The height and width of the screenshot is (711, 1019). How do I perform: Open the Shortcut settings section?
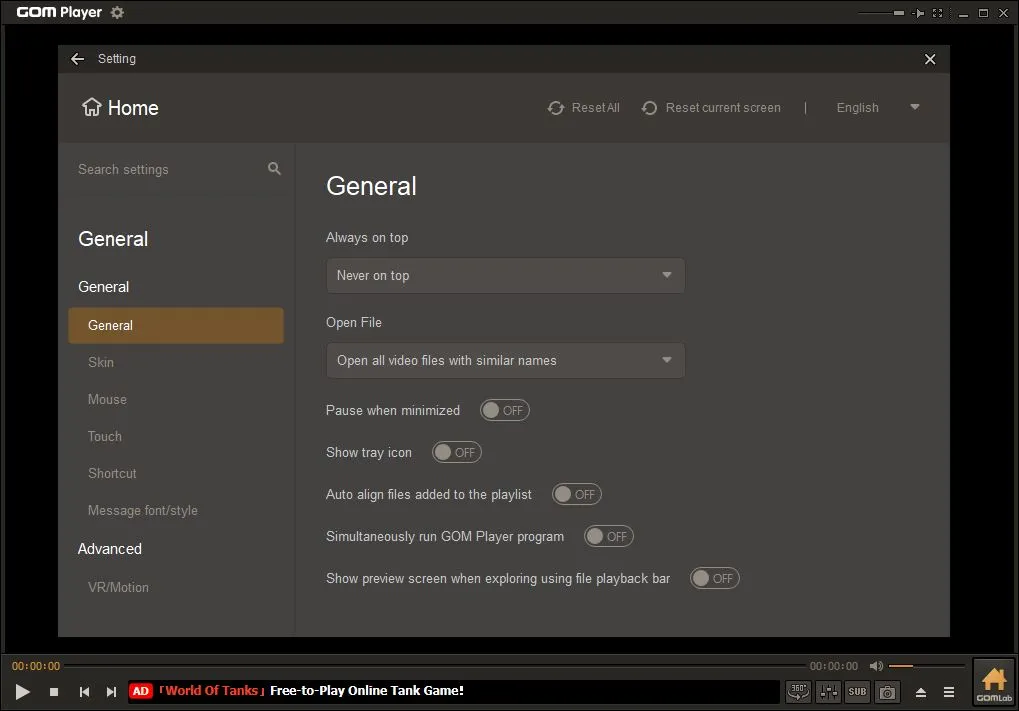pos(112,473)
